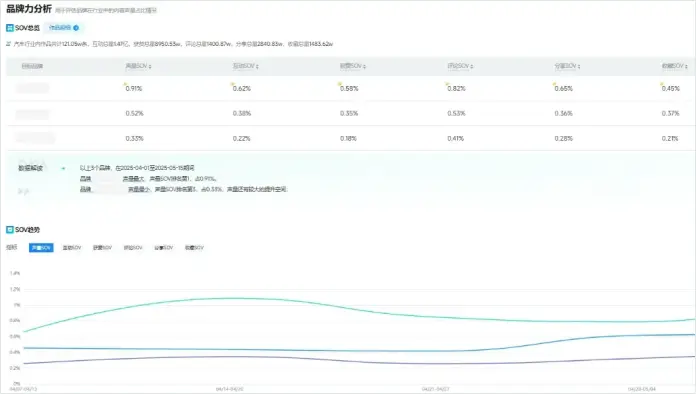Click the SOV趋势 section icon
Viewport: 696px width, 394px height.
(x=10, y=230)
